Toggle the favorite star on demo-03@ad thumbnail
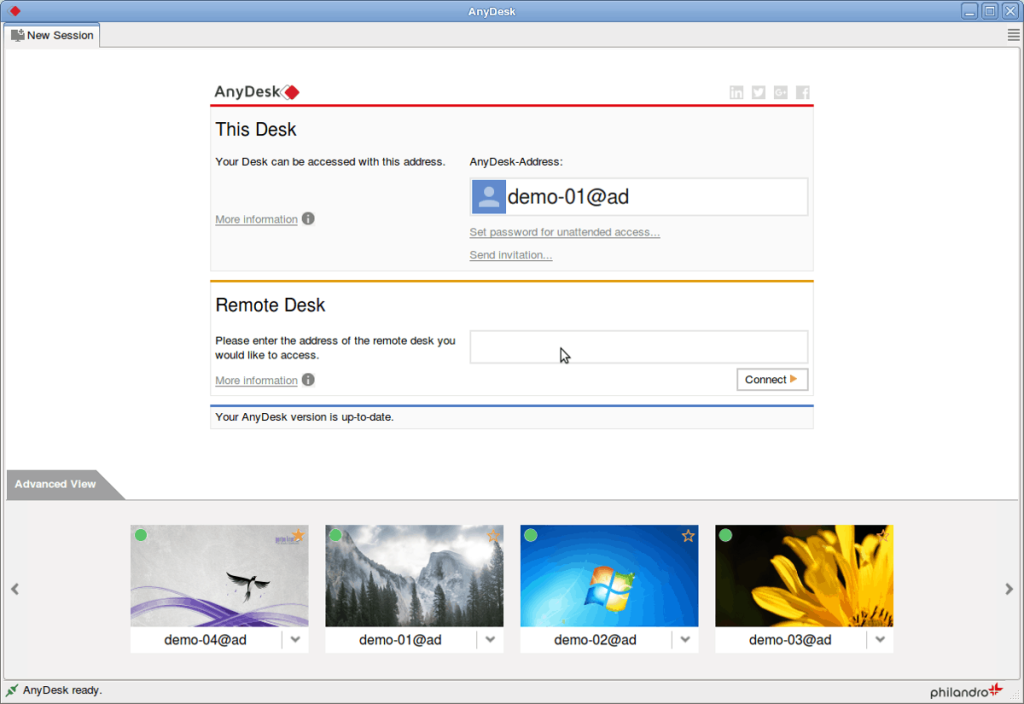Screen dimensions: 1024x704 pos(883,536)
